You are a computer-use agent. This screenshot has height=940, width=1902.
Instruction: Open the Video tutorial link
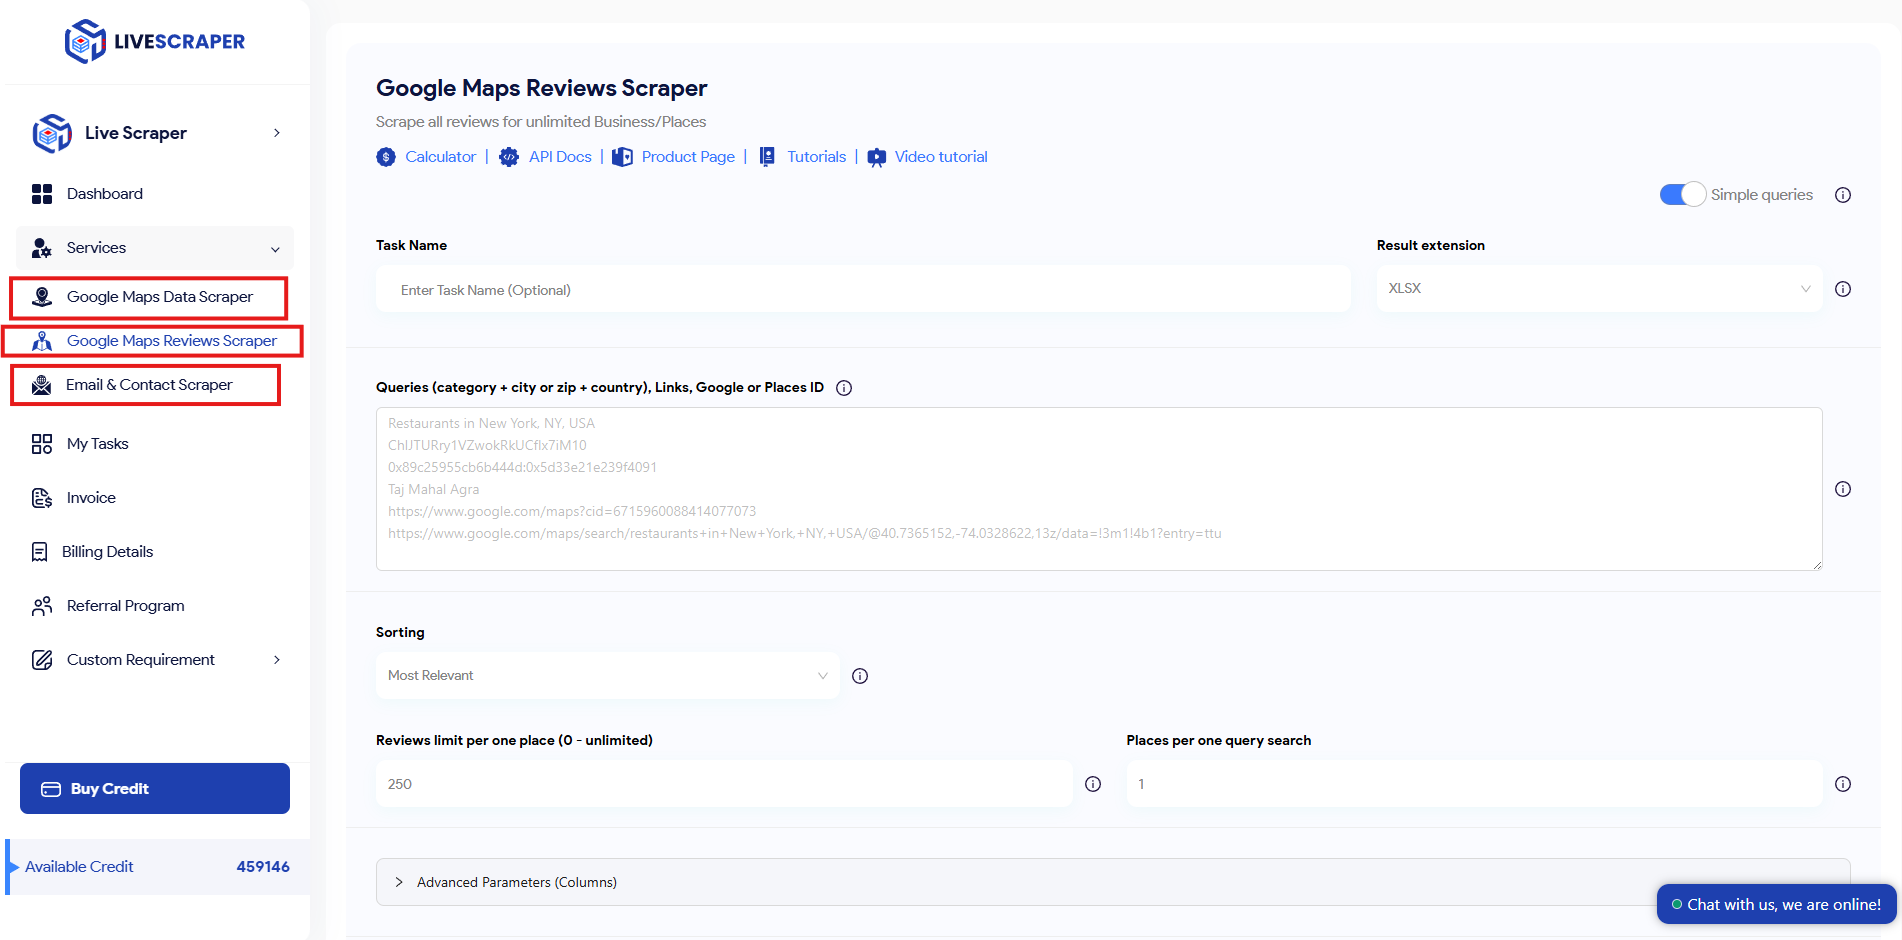941,157
